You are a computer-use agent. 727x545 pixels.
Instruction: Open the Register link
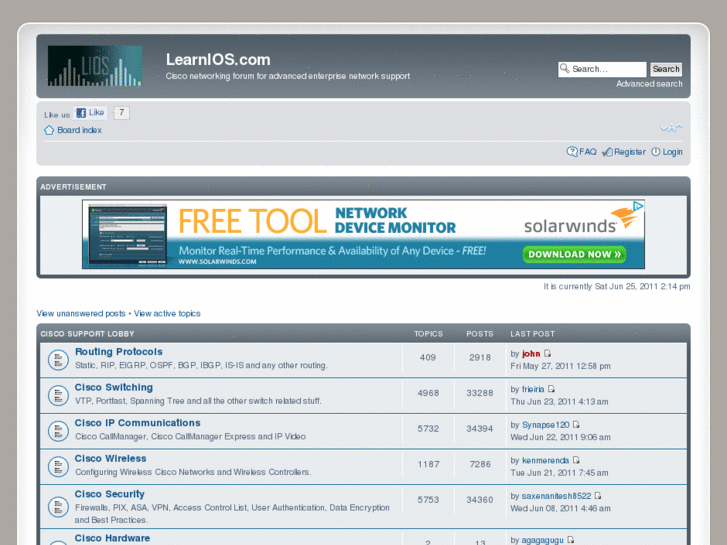[630, 152]
